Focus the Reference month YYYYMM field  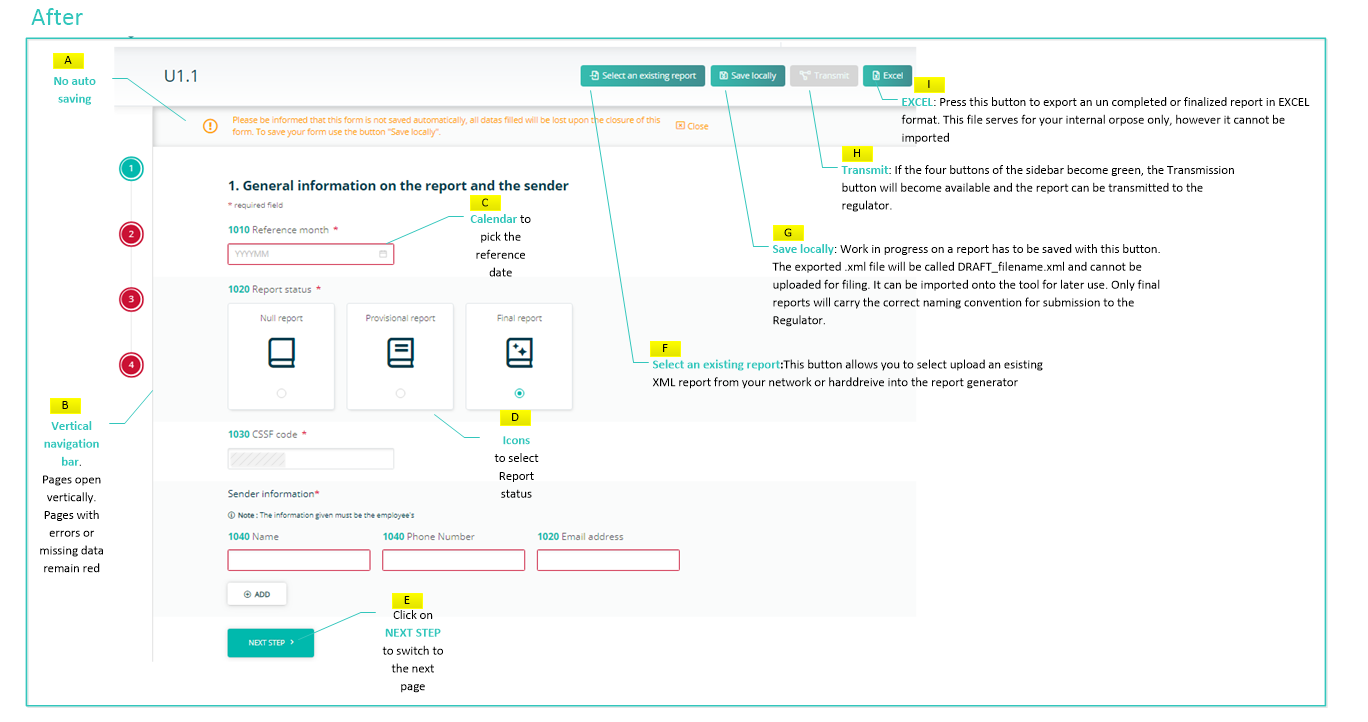(x=311, y=254)
